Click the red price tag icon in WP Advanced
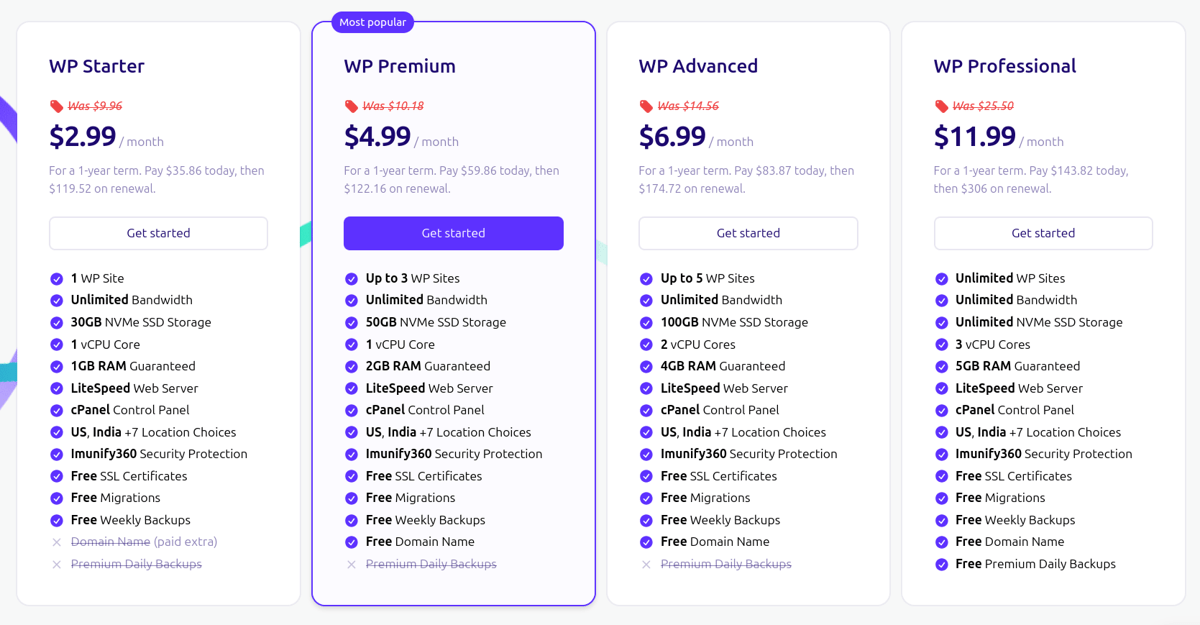This screenshot has width=1200, height=625. [646, 106]
